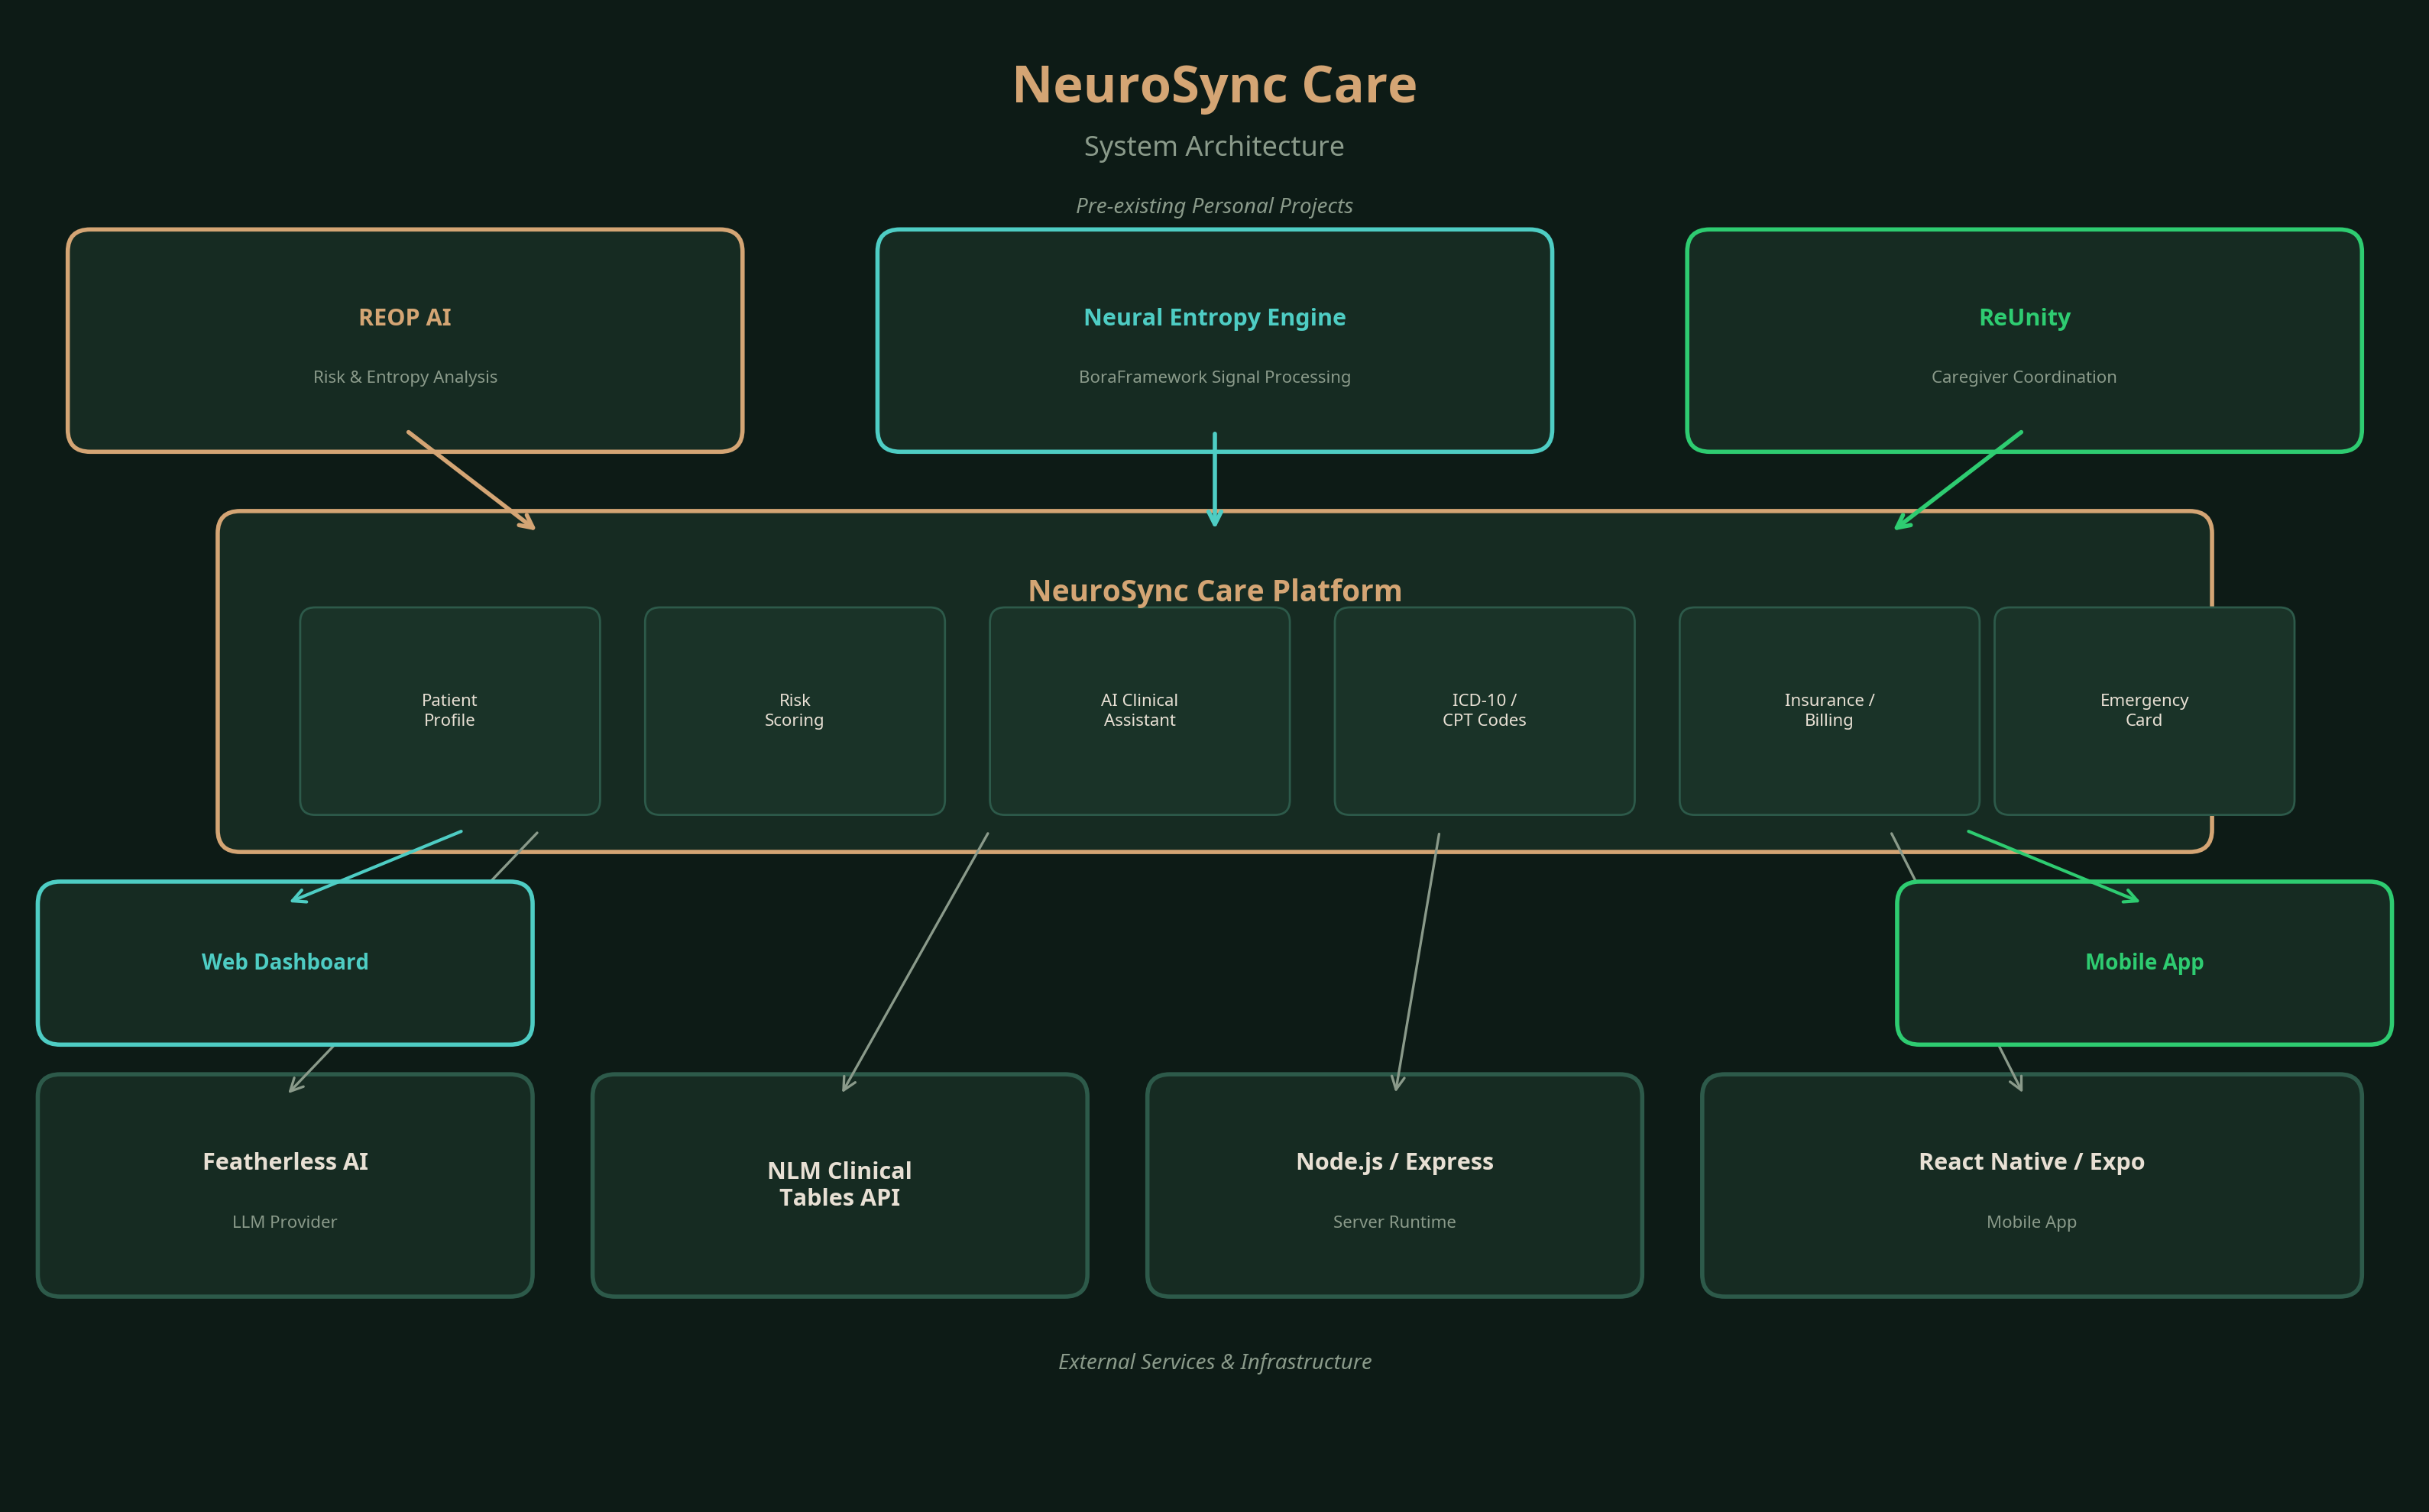The width and height of the screenshot is (2429, 1512).
Task: Select the Patient Profile module
Action: 449,710
